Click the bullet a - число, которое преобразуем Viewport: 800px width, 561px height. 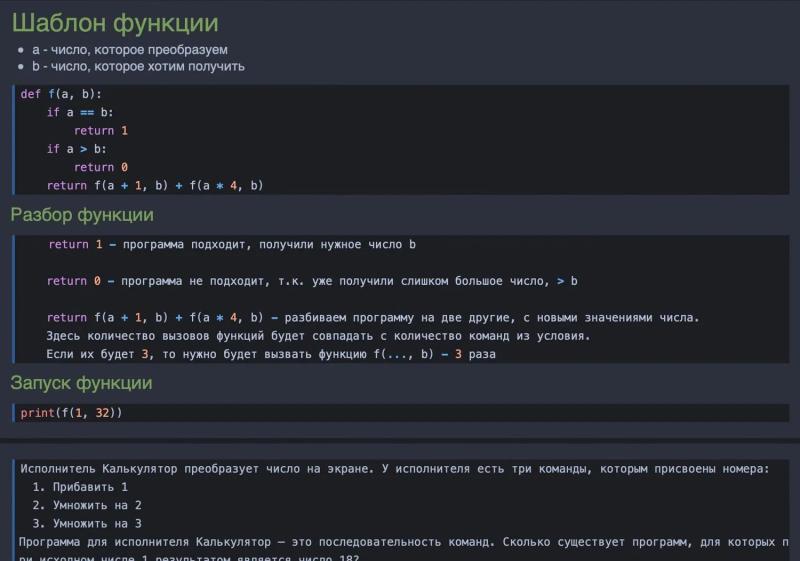(x=130, y=50)
